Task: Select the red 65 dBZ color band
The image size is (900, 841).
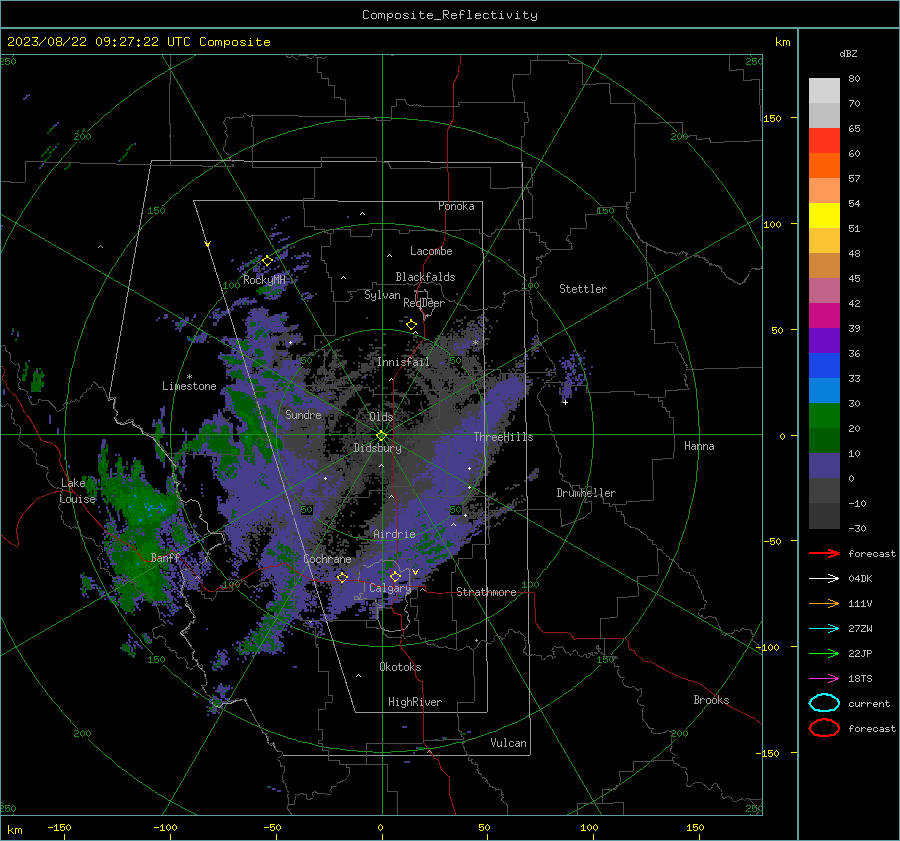Action: pyautogui.click(x=824, y=140)
